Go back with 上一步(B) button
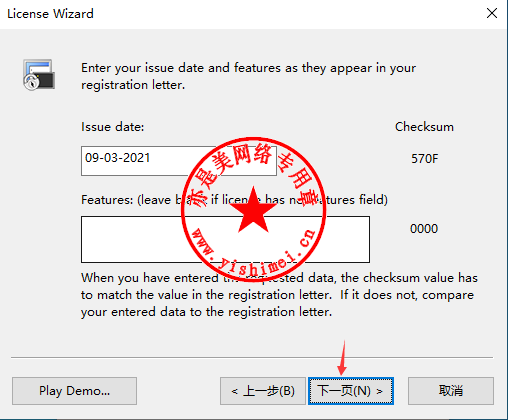Screen dimensions: 508x420 pyautogui.click(x=263, y=391)
